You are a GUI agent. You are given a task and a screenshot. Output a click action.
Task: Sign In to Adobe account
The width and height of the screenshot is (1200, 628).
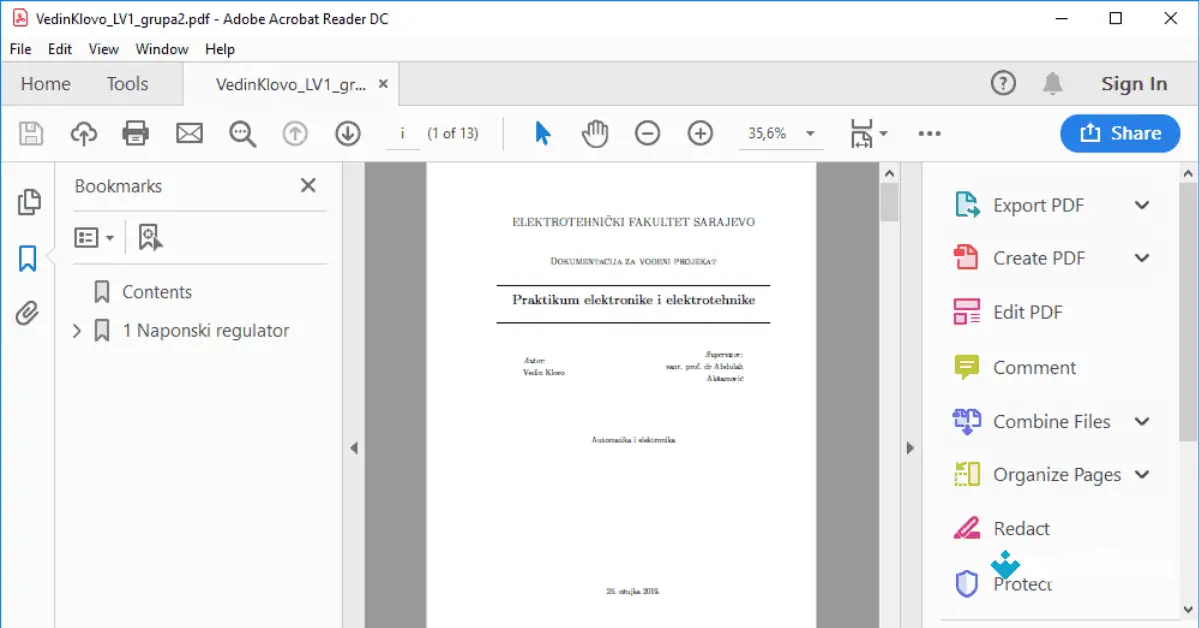[x=1134, y=84]
